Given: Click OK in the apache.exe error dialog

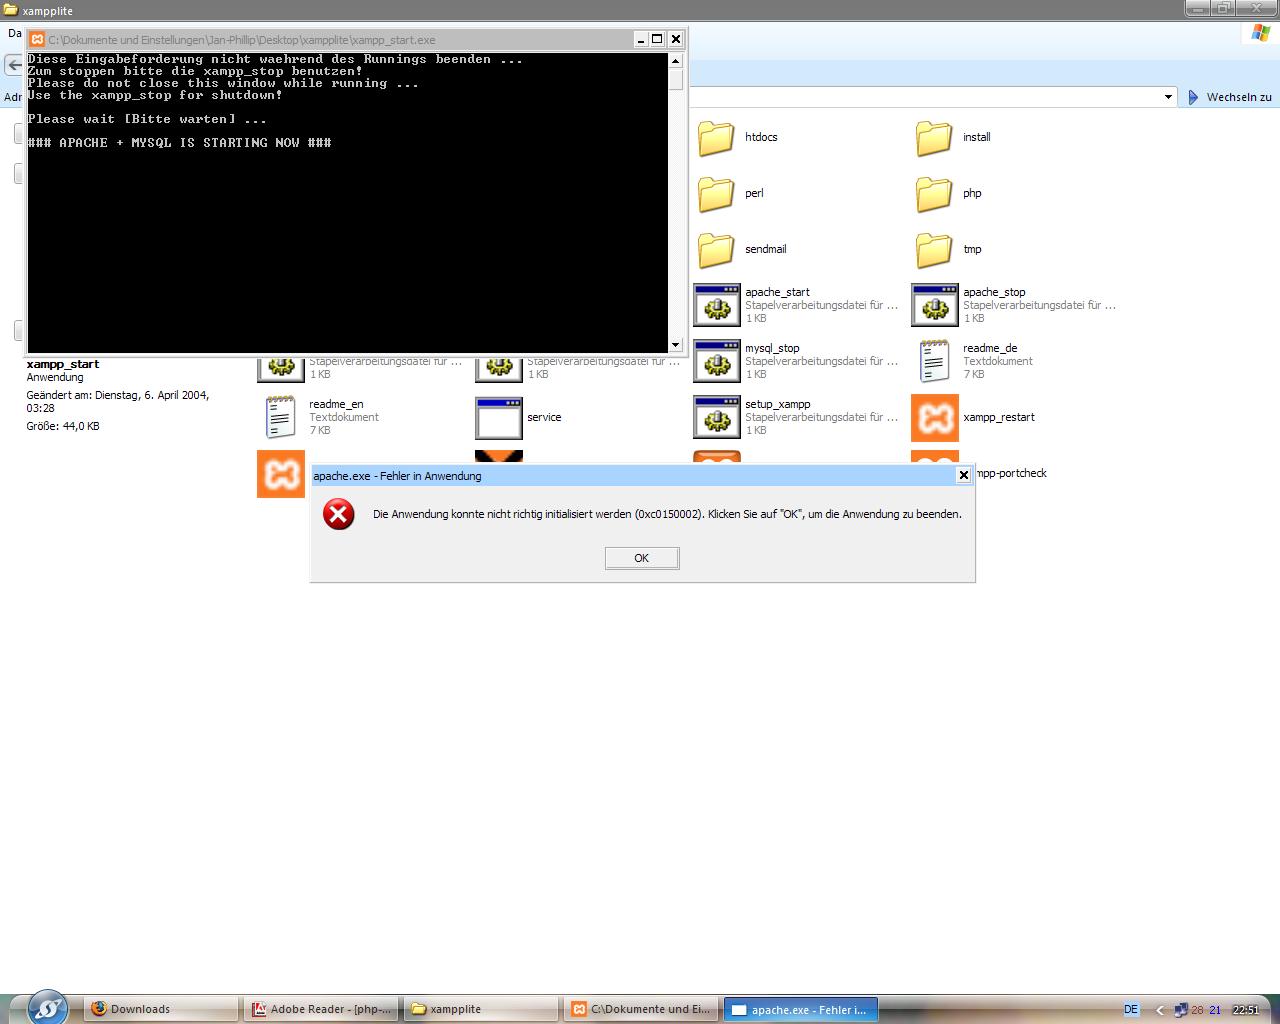Looking at the screenshot, I should (x=642, y=558).
